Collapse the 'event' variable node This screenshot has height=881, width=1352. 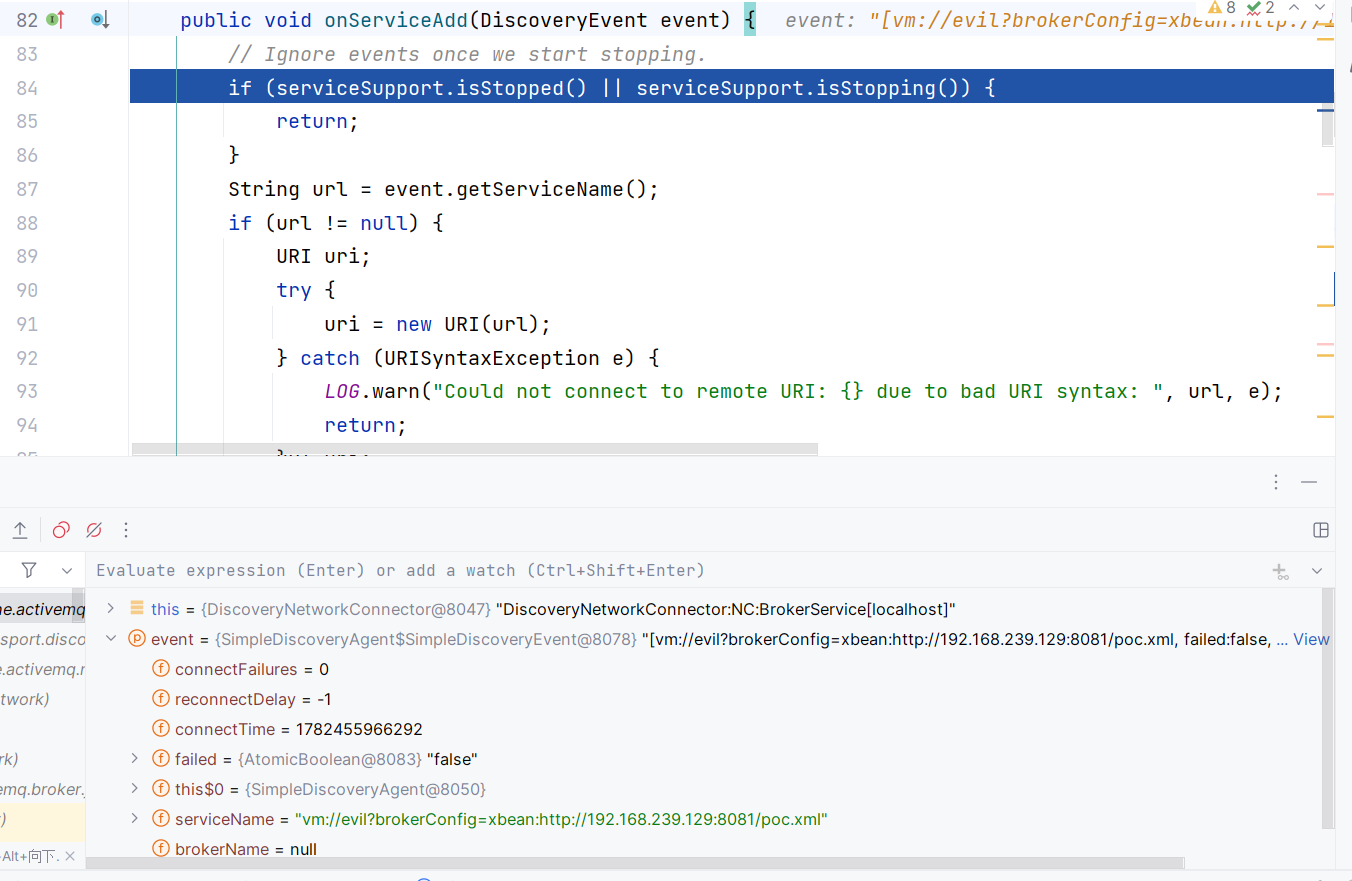tap(111, 639)
